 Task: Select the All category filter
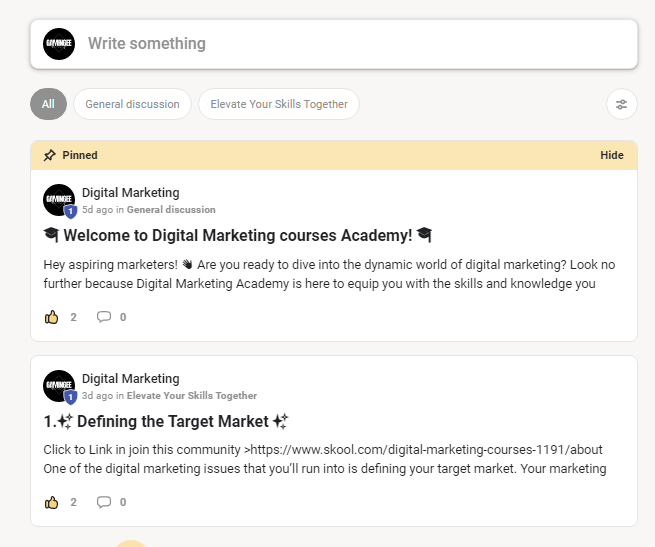[x=48, y=104]
